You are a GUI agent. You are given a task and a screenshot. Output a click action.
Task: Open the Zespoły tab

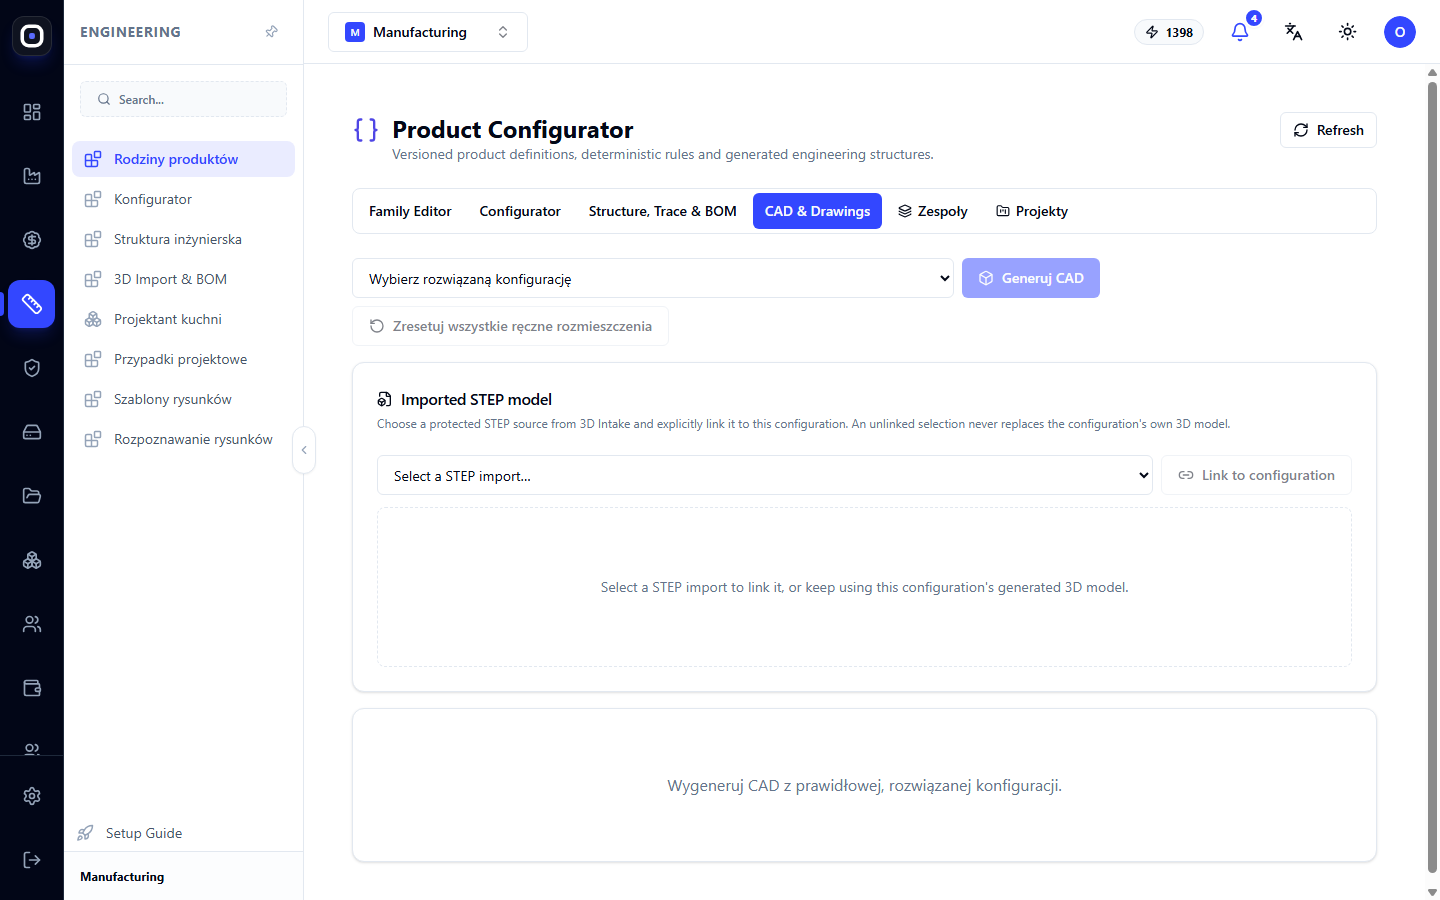click(933, 211)
